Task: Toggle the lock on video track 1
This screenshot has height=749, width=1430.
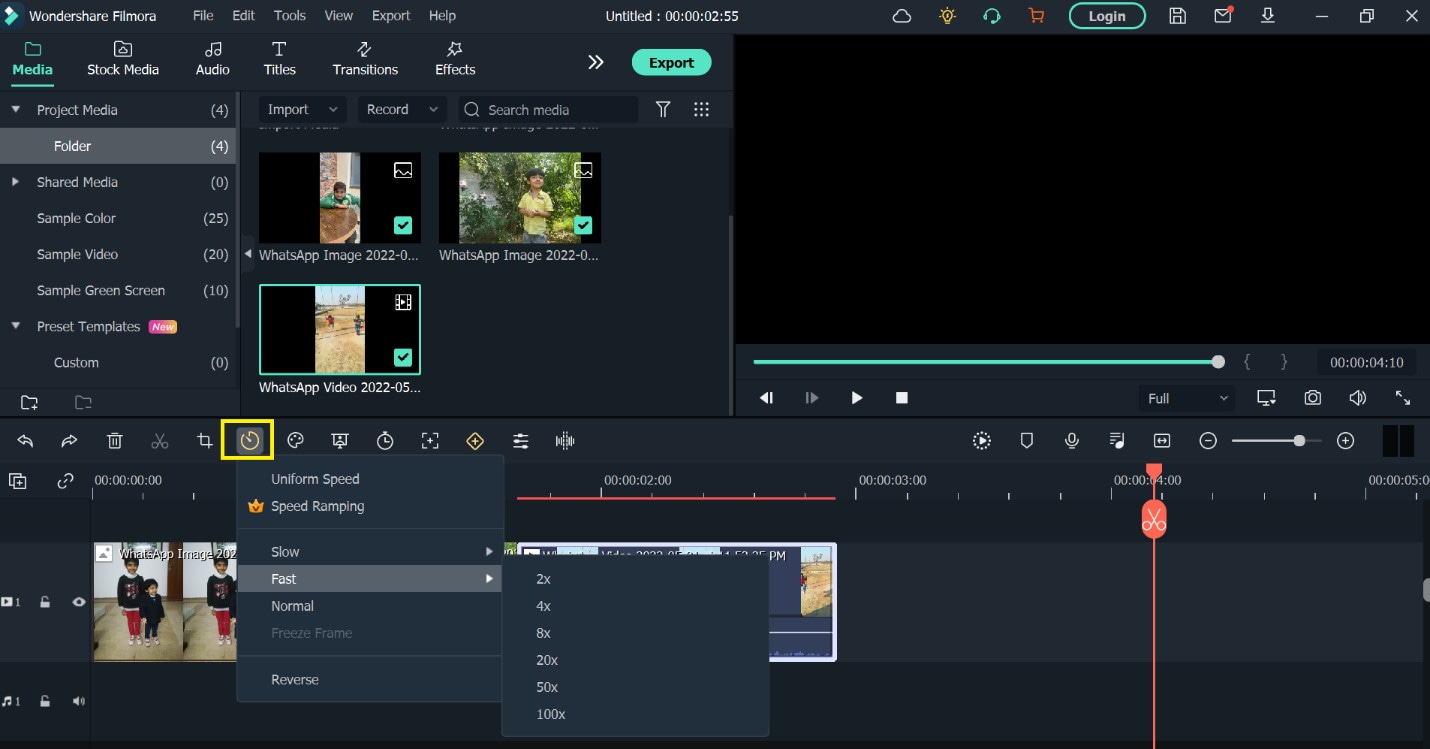Action: (45, 602)
